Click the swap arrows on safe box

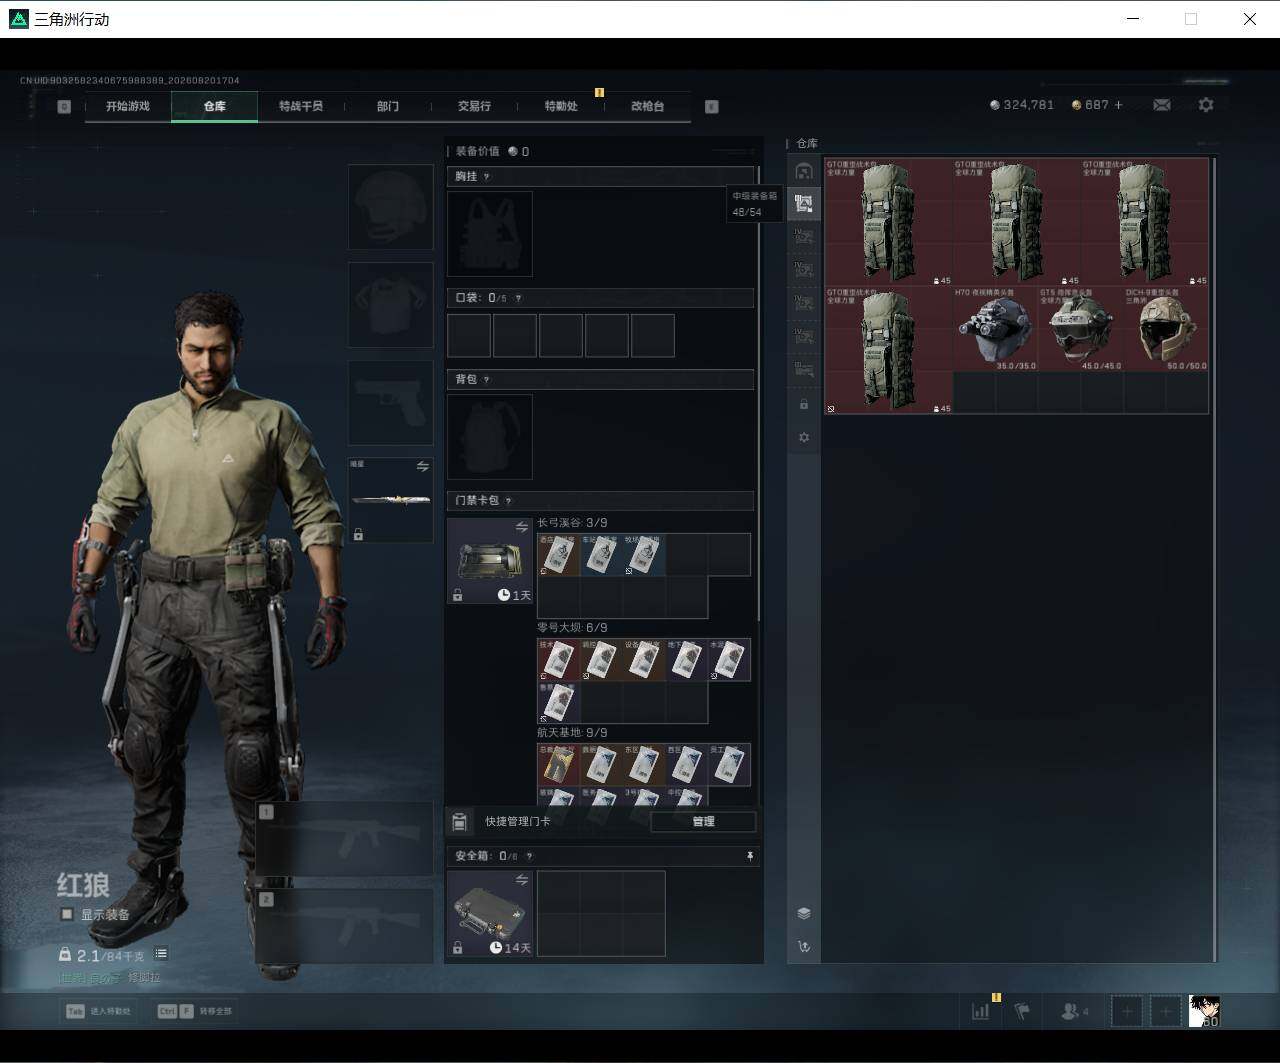pyautogui.click(x=521, y=880)
